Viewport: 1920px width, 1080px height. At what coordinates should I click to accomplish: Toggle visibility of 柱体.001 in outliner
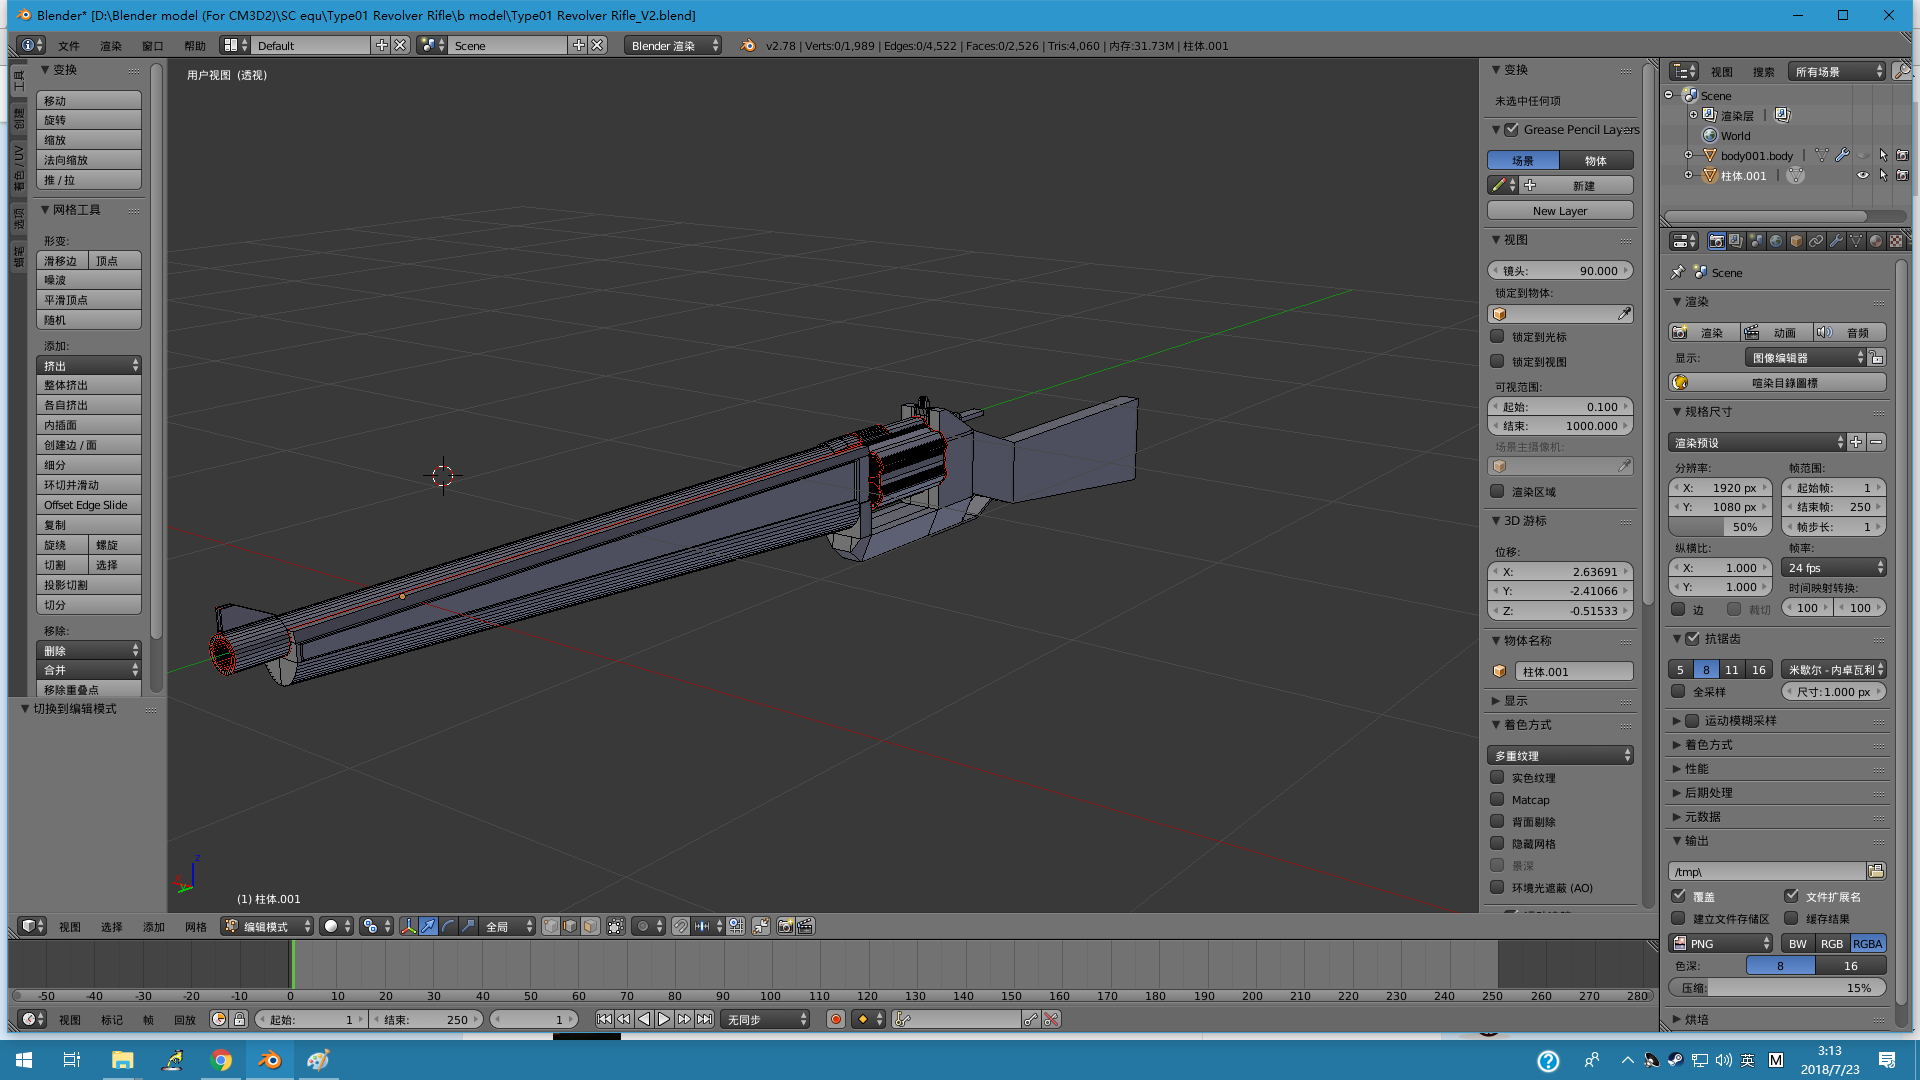tap(1863, 176)
